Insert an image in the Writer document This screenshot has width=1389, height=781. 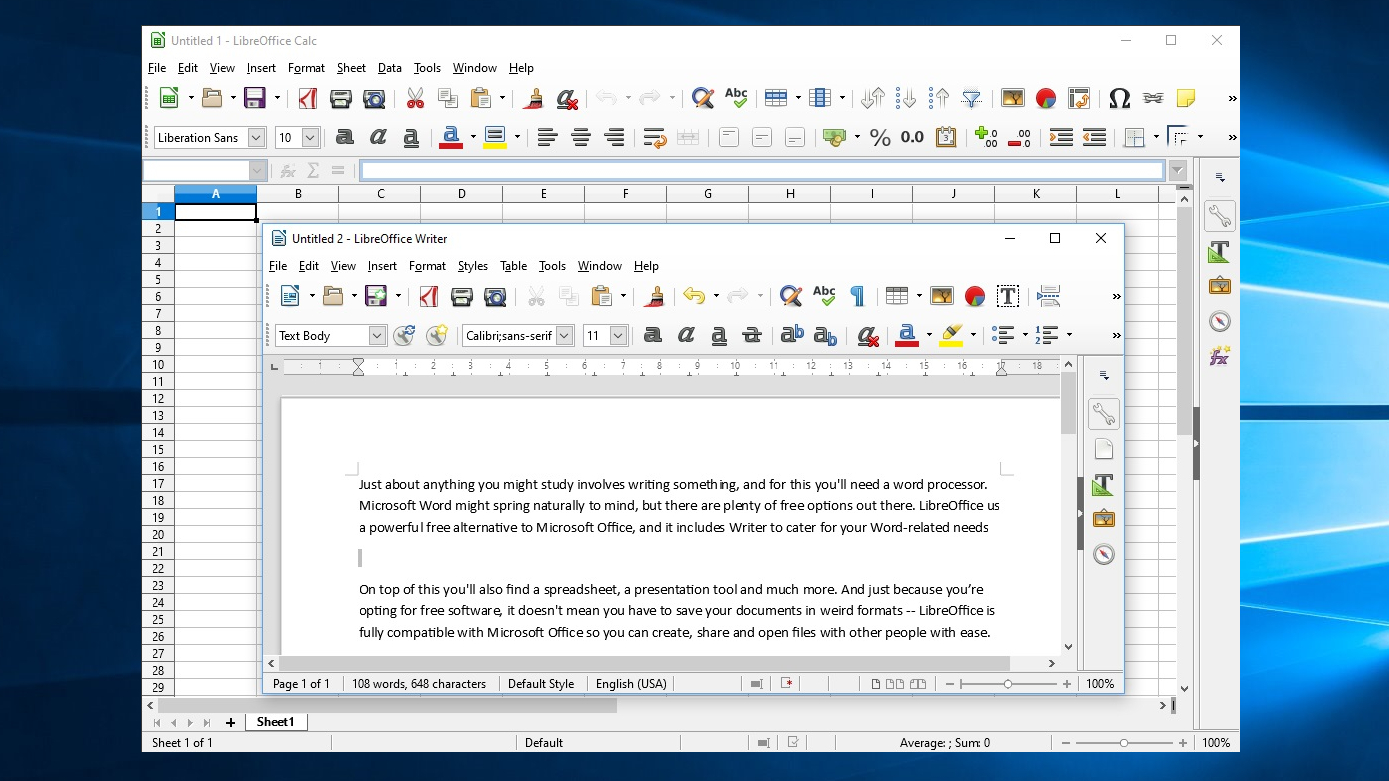(942, 296)
